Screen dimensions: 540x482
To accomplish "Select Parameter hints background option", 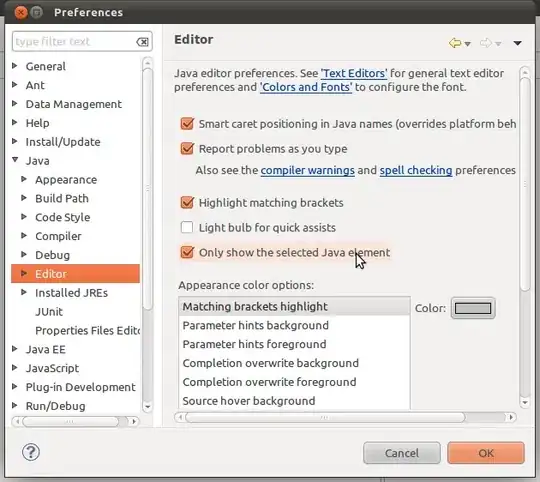I will pos(256,325).
